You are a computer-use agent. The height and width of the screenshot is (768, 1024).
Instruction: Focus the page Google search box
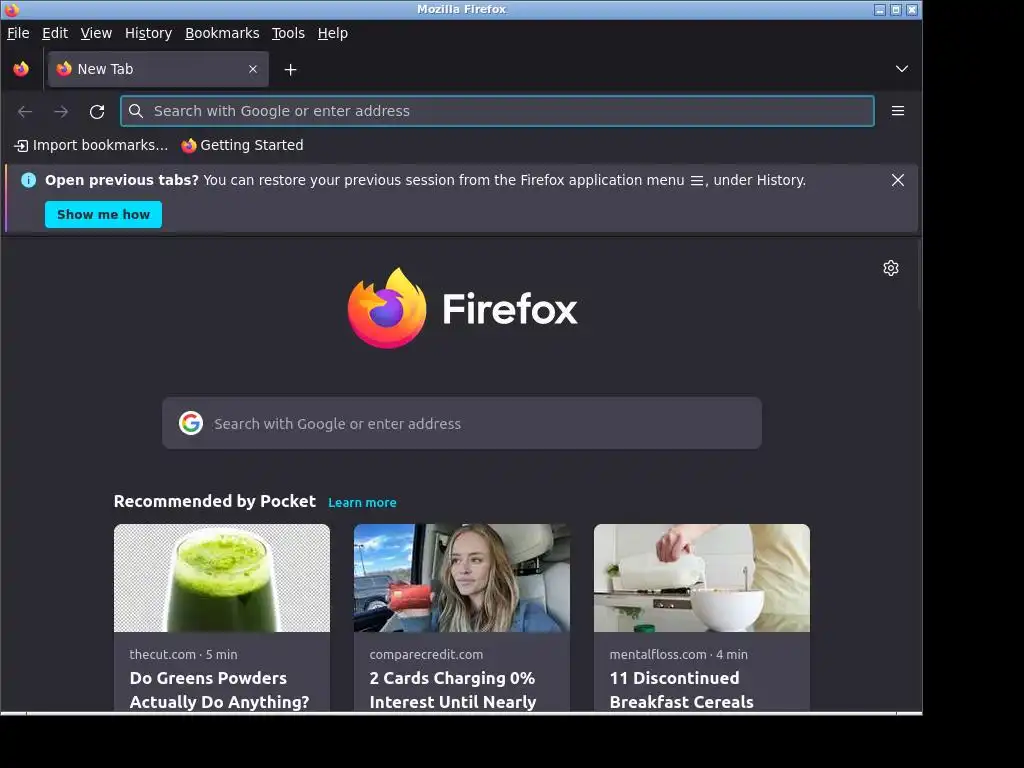point(462,423)
